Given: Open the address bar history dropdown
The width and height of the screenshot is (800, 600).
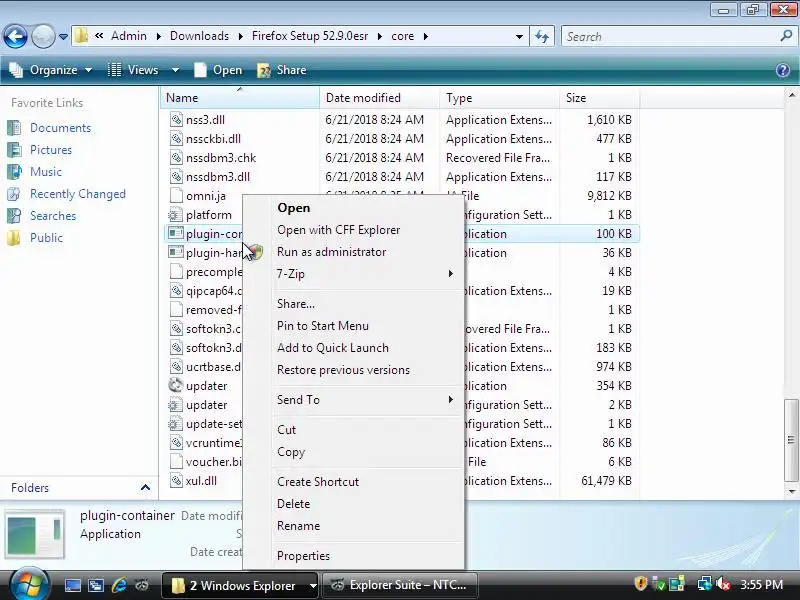Looking at the screenshot, I should point(519,37).
